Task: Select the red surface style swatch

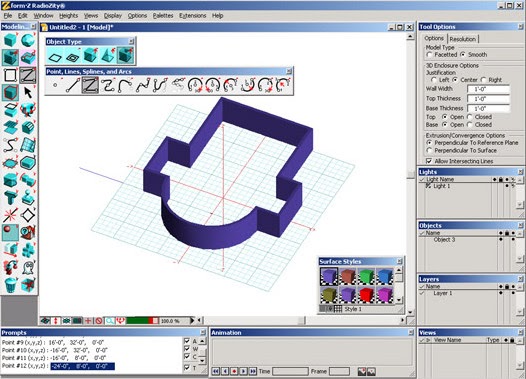Action: tap(366, 295)
